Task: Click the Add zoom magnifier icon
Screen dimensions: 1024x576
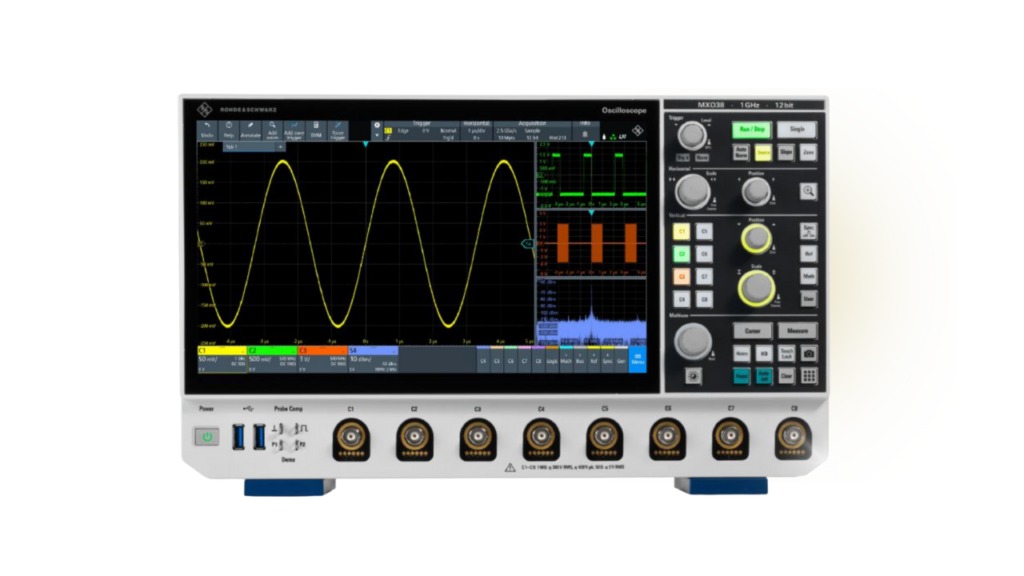Action: pos(271,129)
